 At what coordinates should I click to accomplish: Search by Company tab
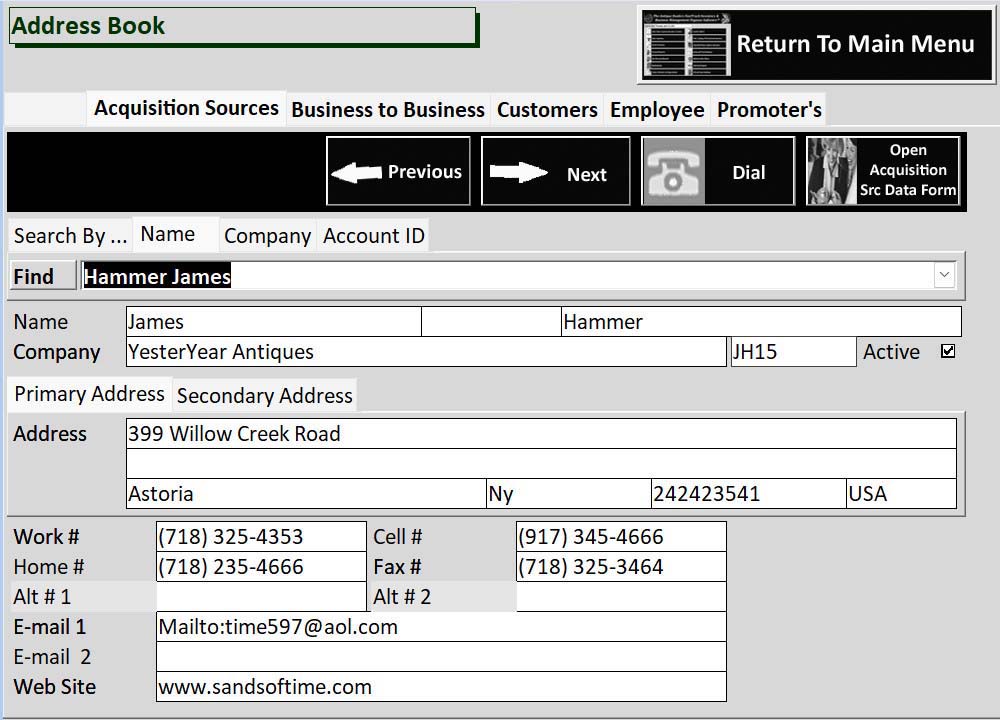click(x=267, y=236)
